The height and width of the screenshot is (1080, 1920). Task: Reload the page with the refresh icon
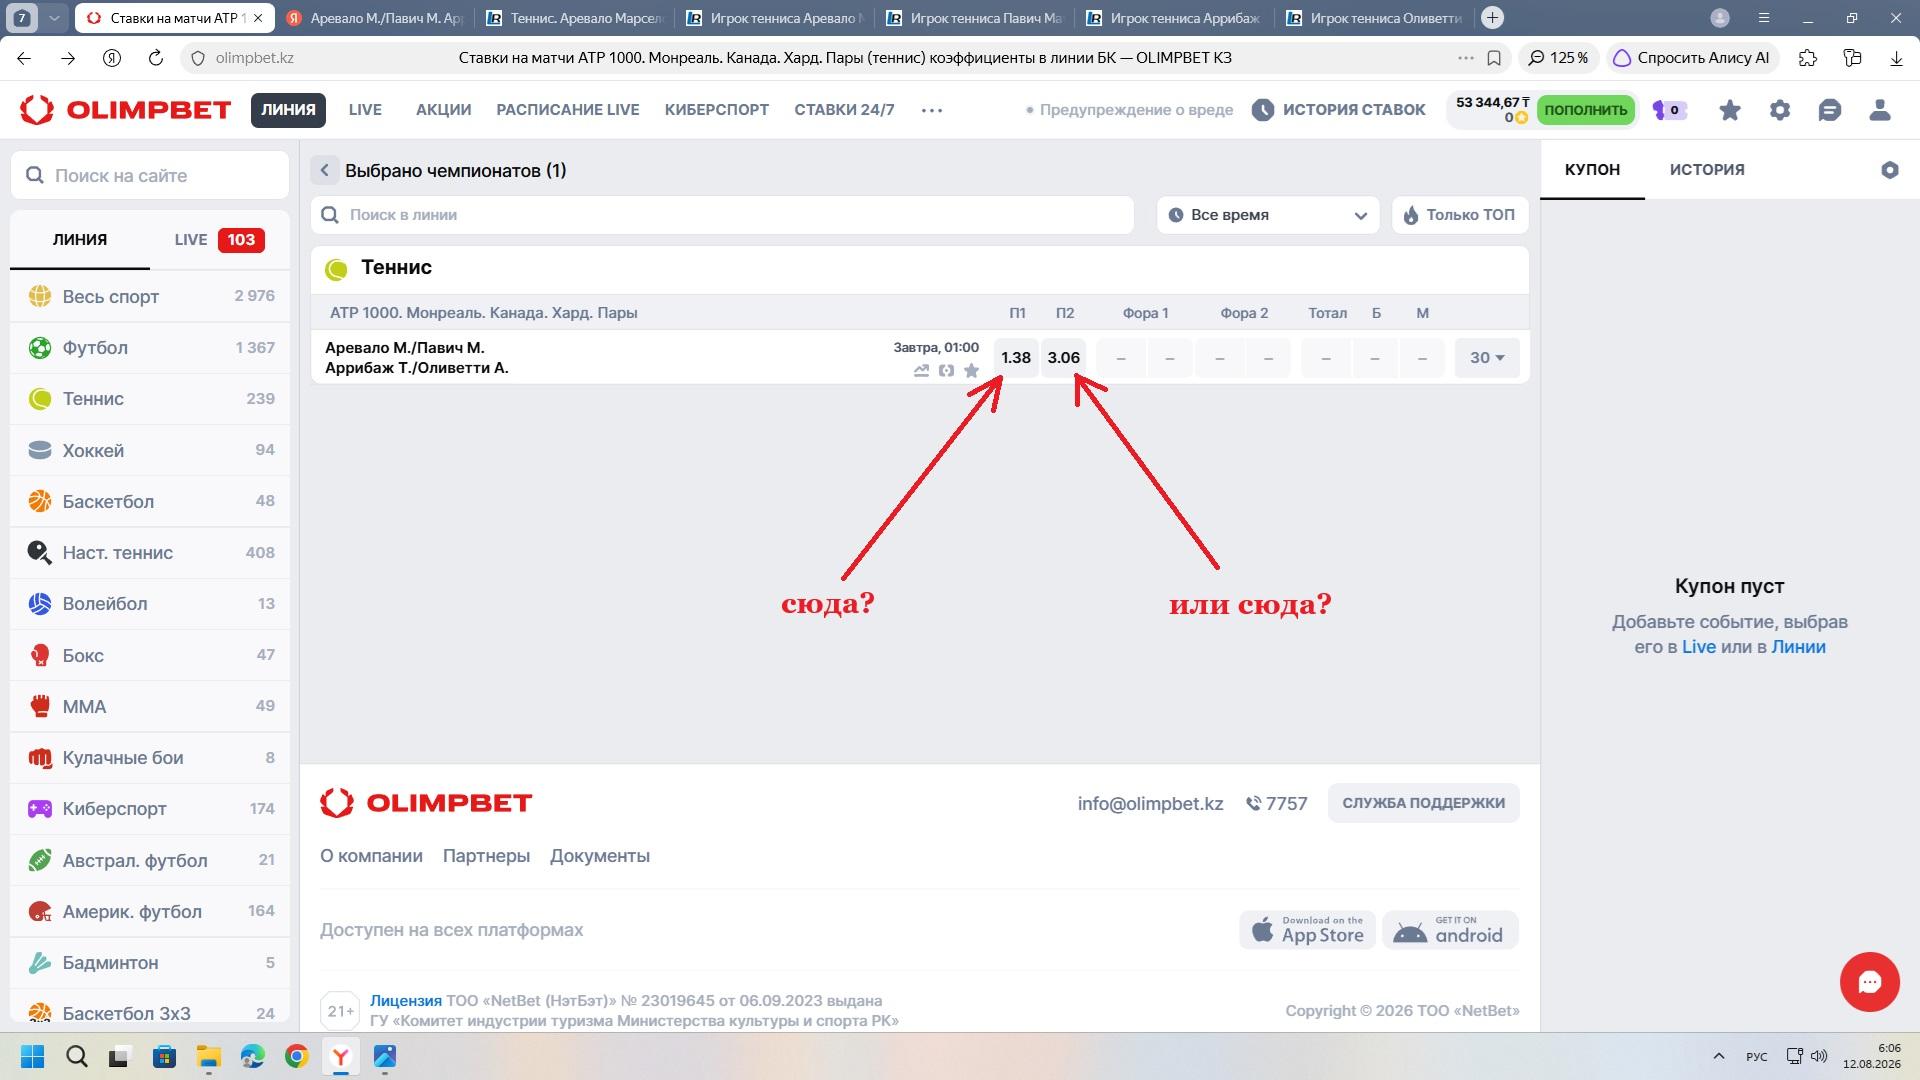(x=155, y=58)
